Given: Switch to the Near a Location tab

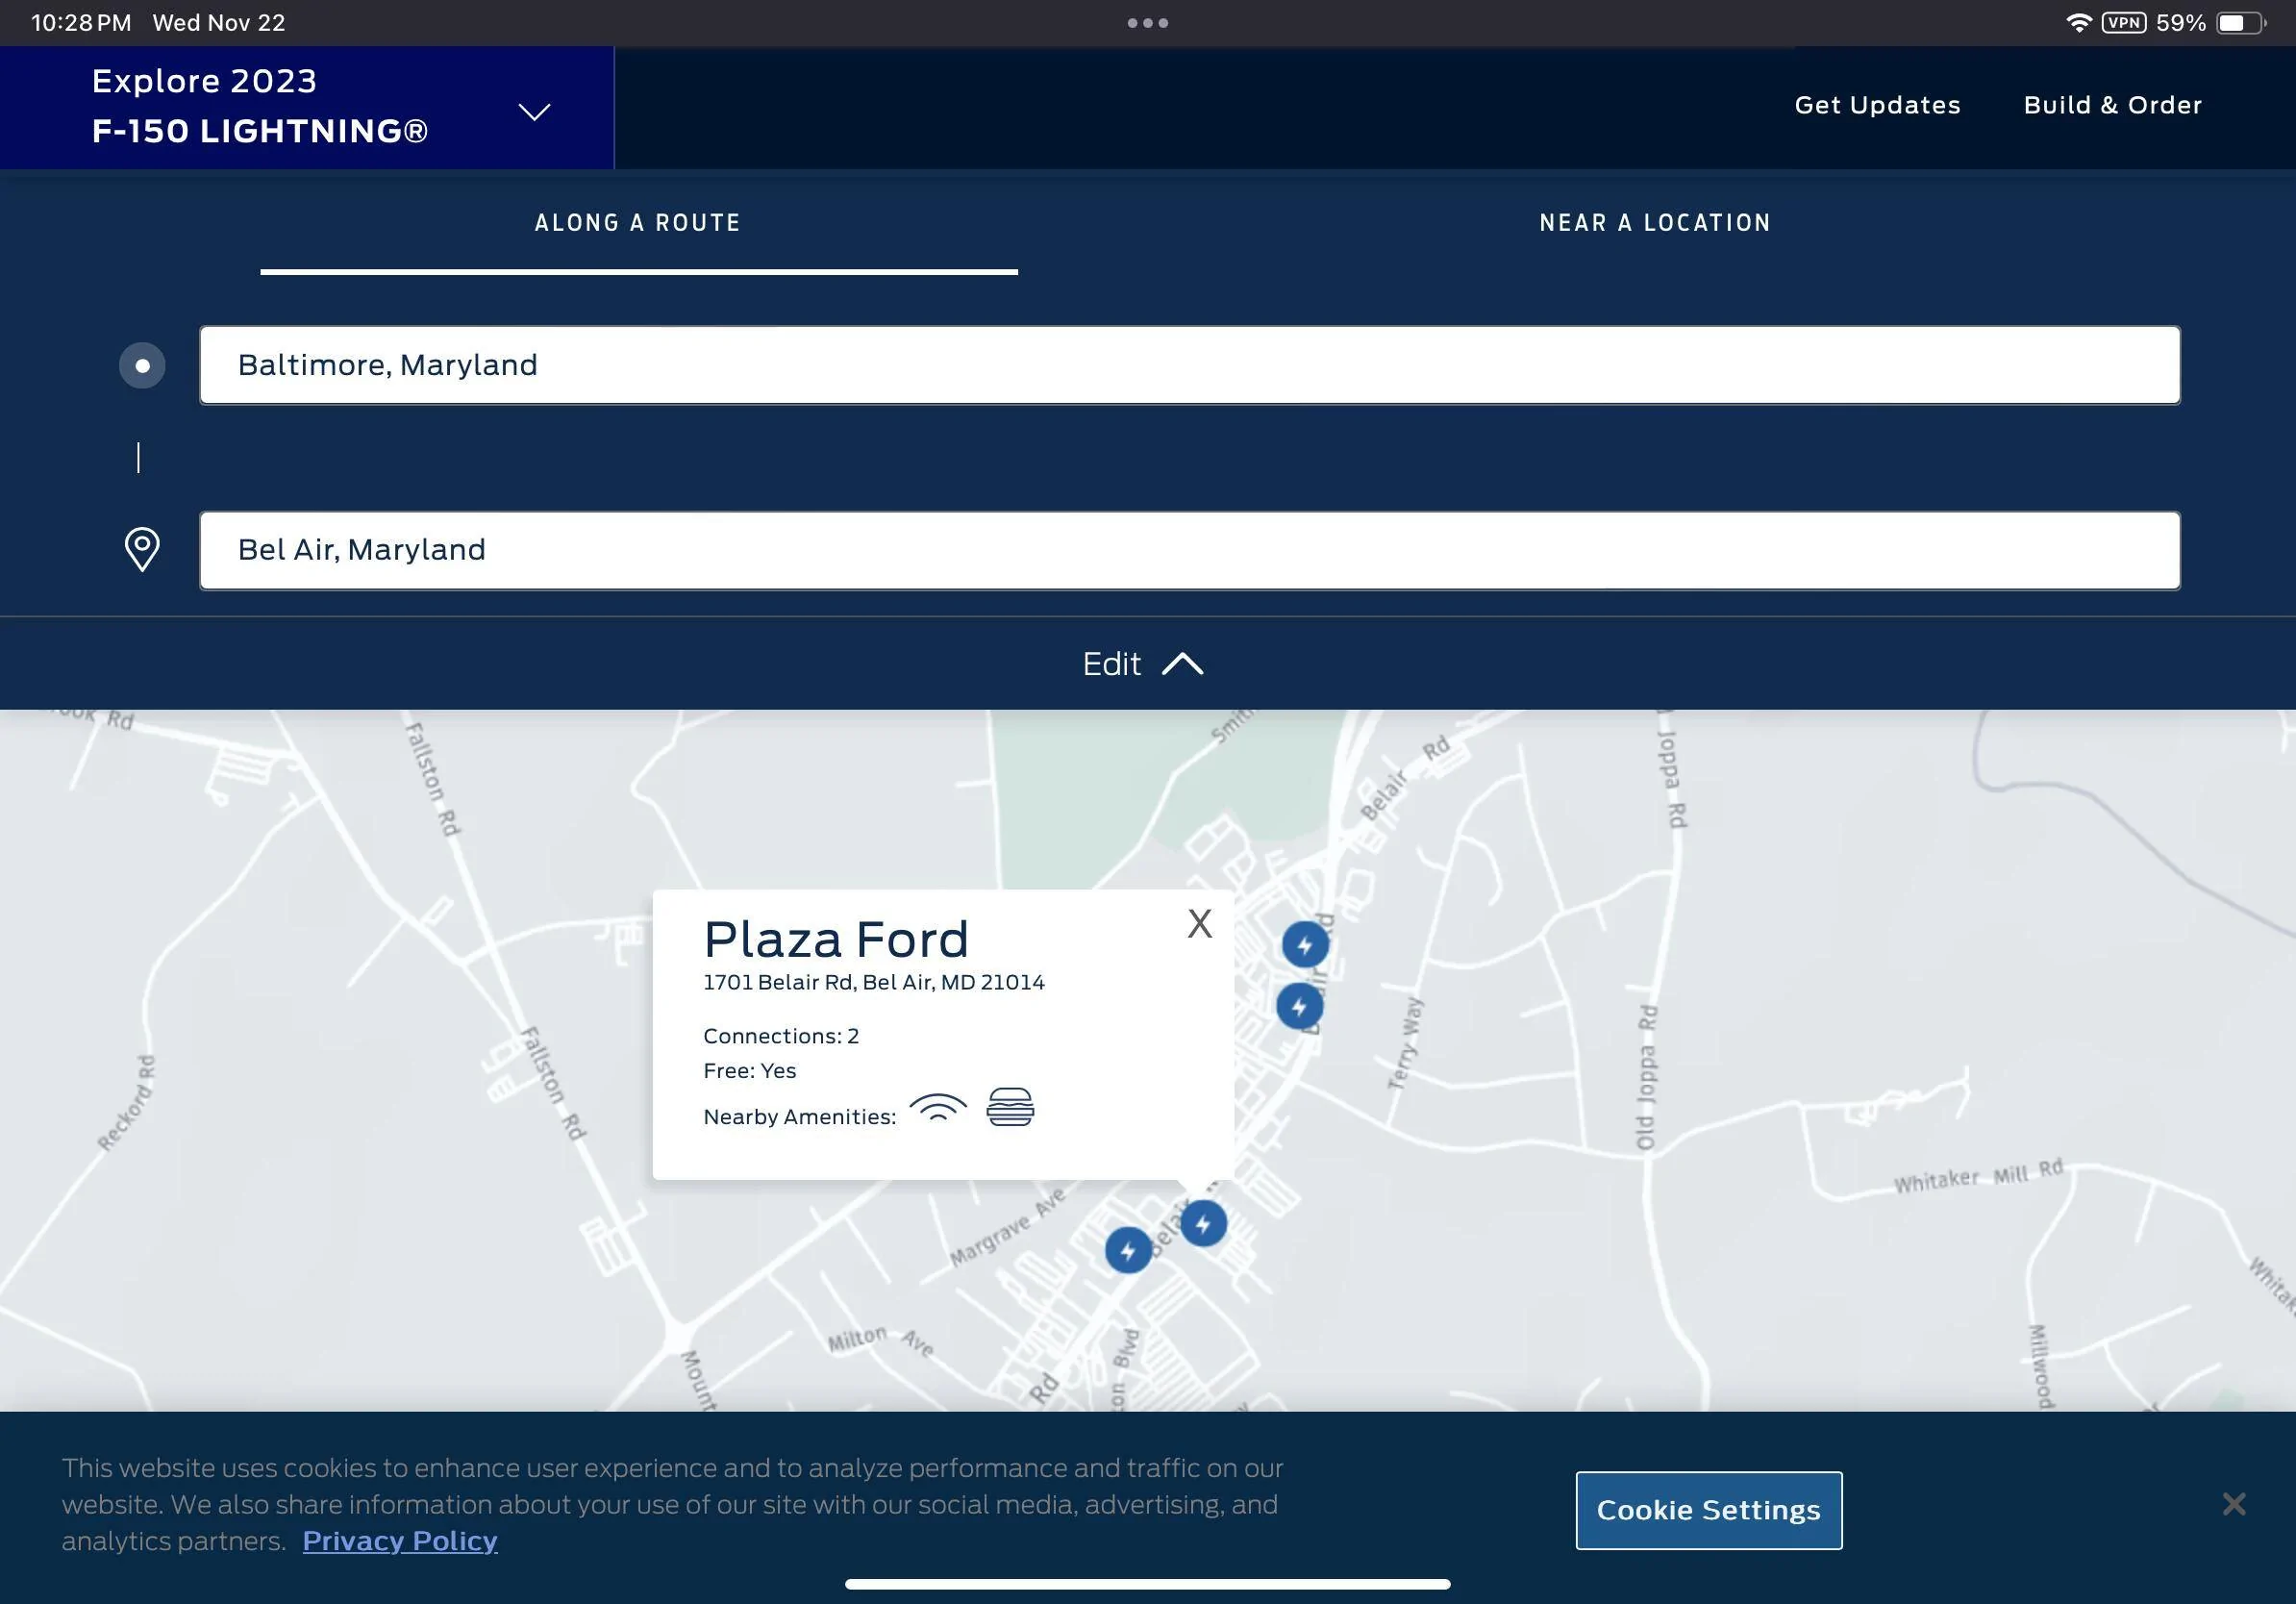Looking at the screenshot, I should tap(1655, 222).
